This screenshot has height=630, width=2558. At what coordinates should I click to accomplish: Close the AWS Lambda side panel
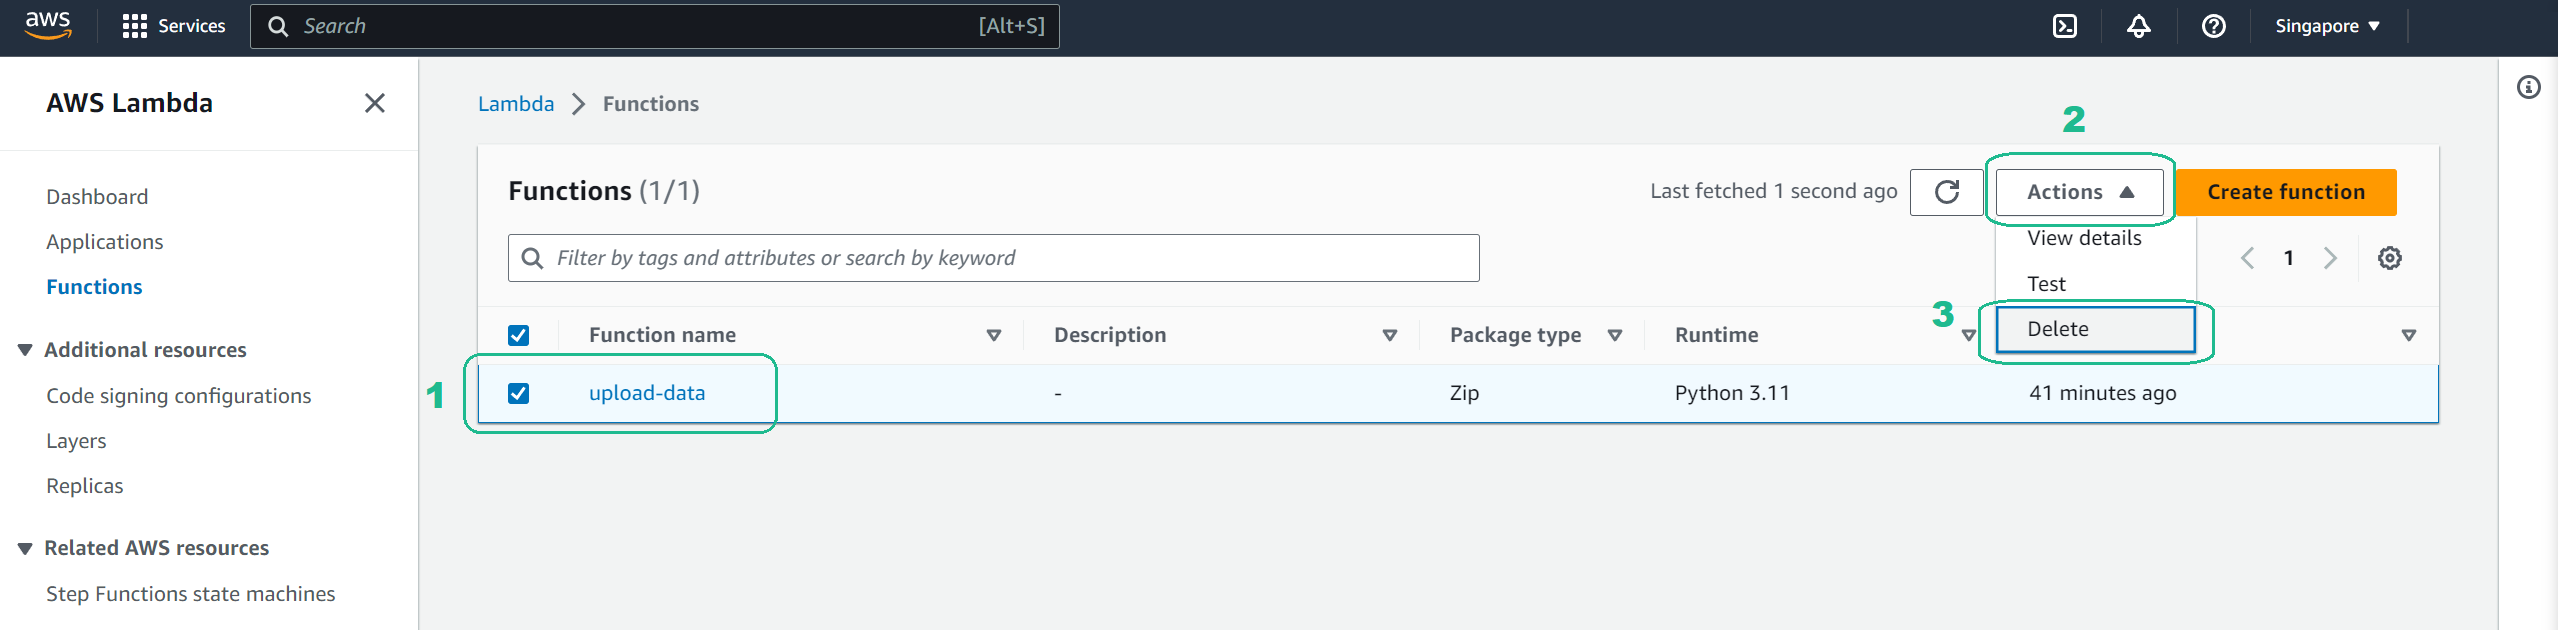(x=375, y=103)
